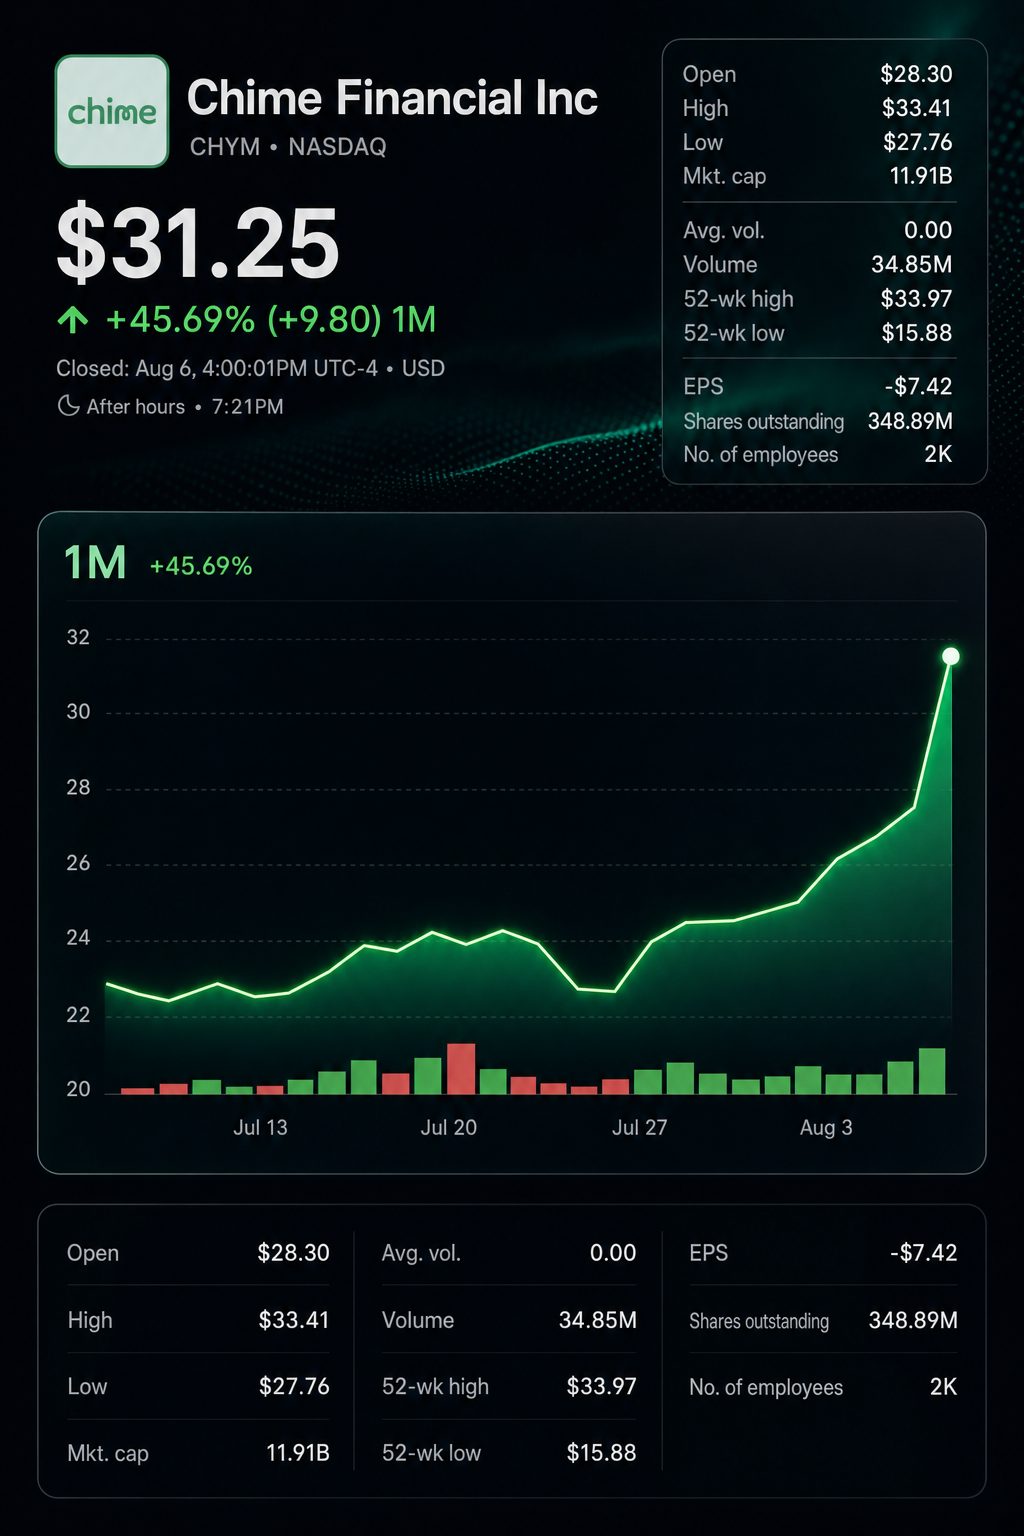
Task: Click the tallest red volume bar near Jul 20
Action: pyautogui.click(x=461, y=1069)
